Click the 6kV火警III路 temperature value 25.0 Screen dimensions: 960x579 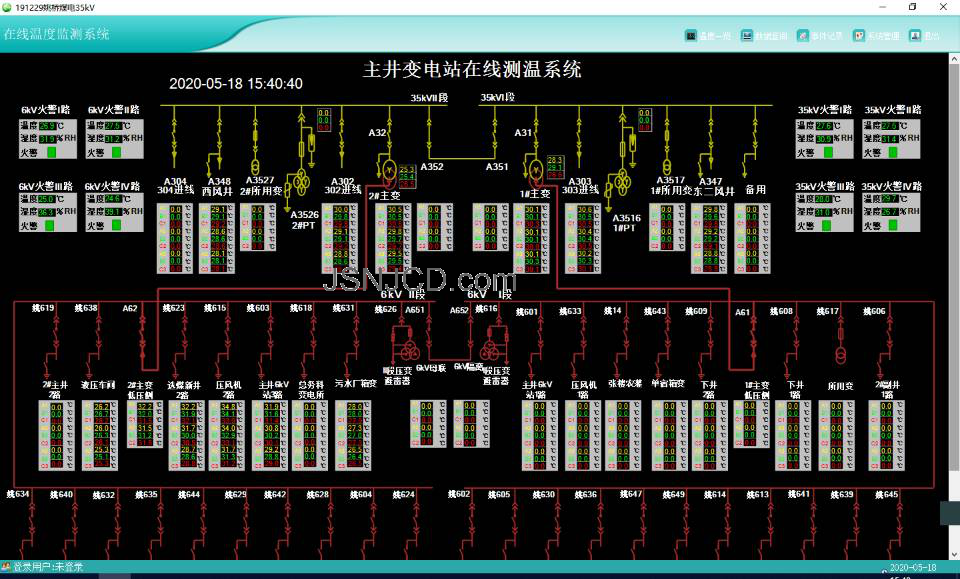[x=47, y=199]
